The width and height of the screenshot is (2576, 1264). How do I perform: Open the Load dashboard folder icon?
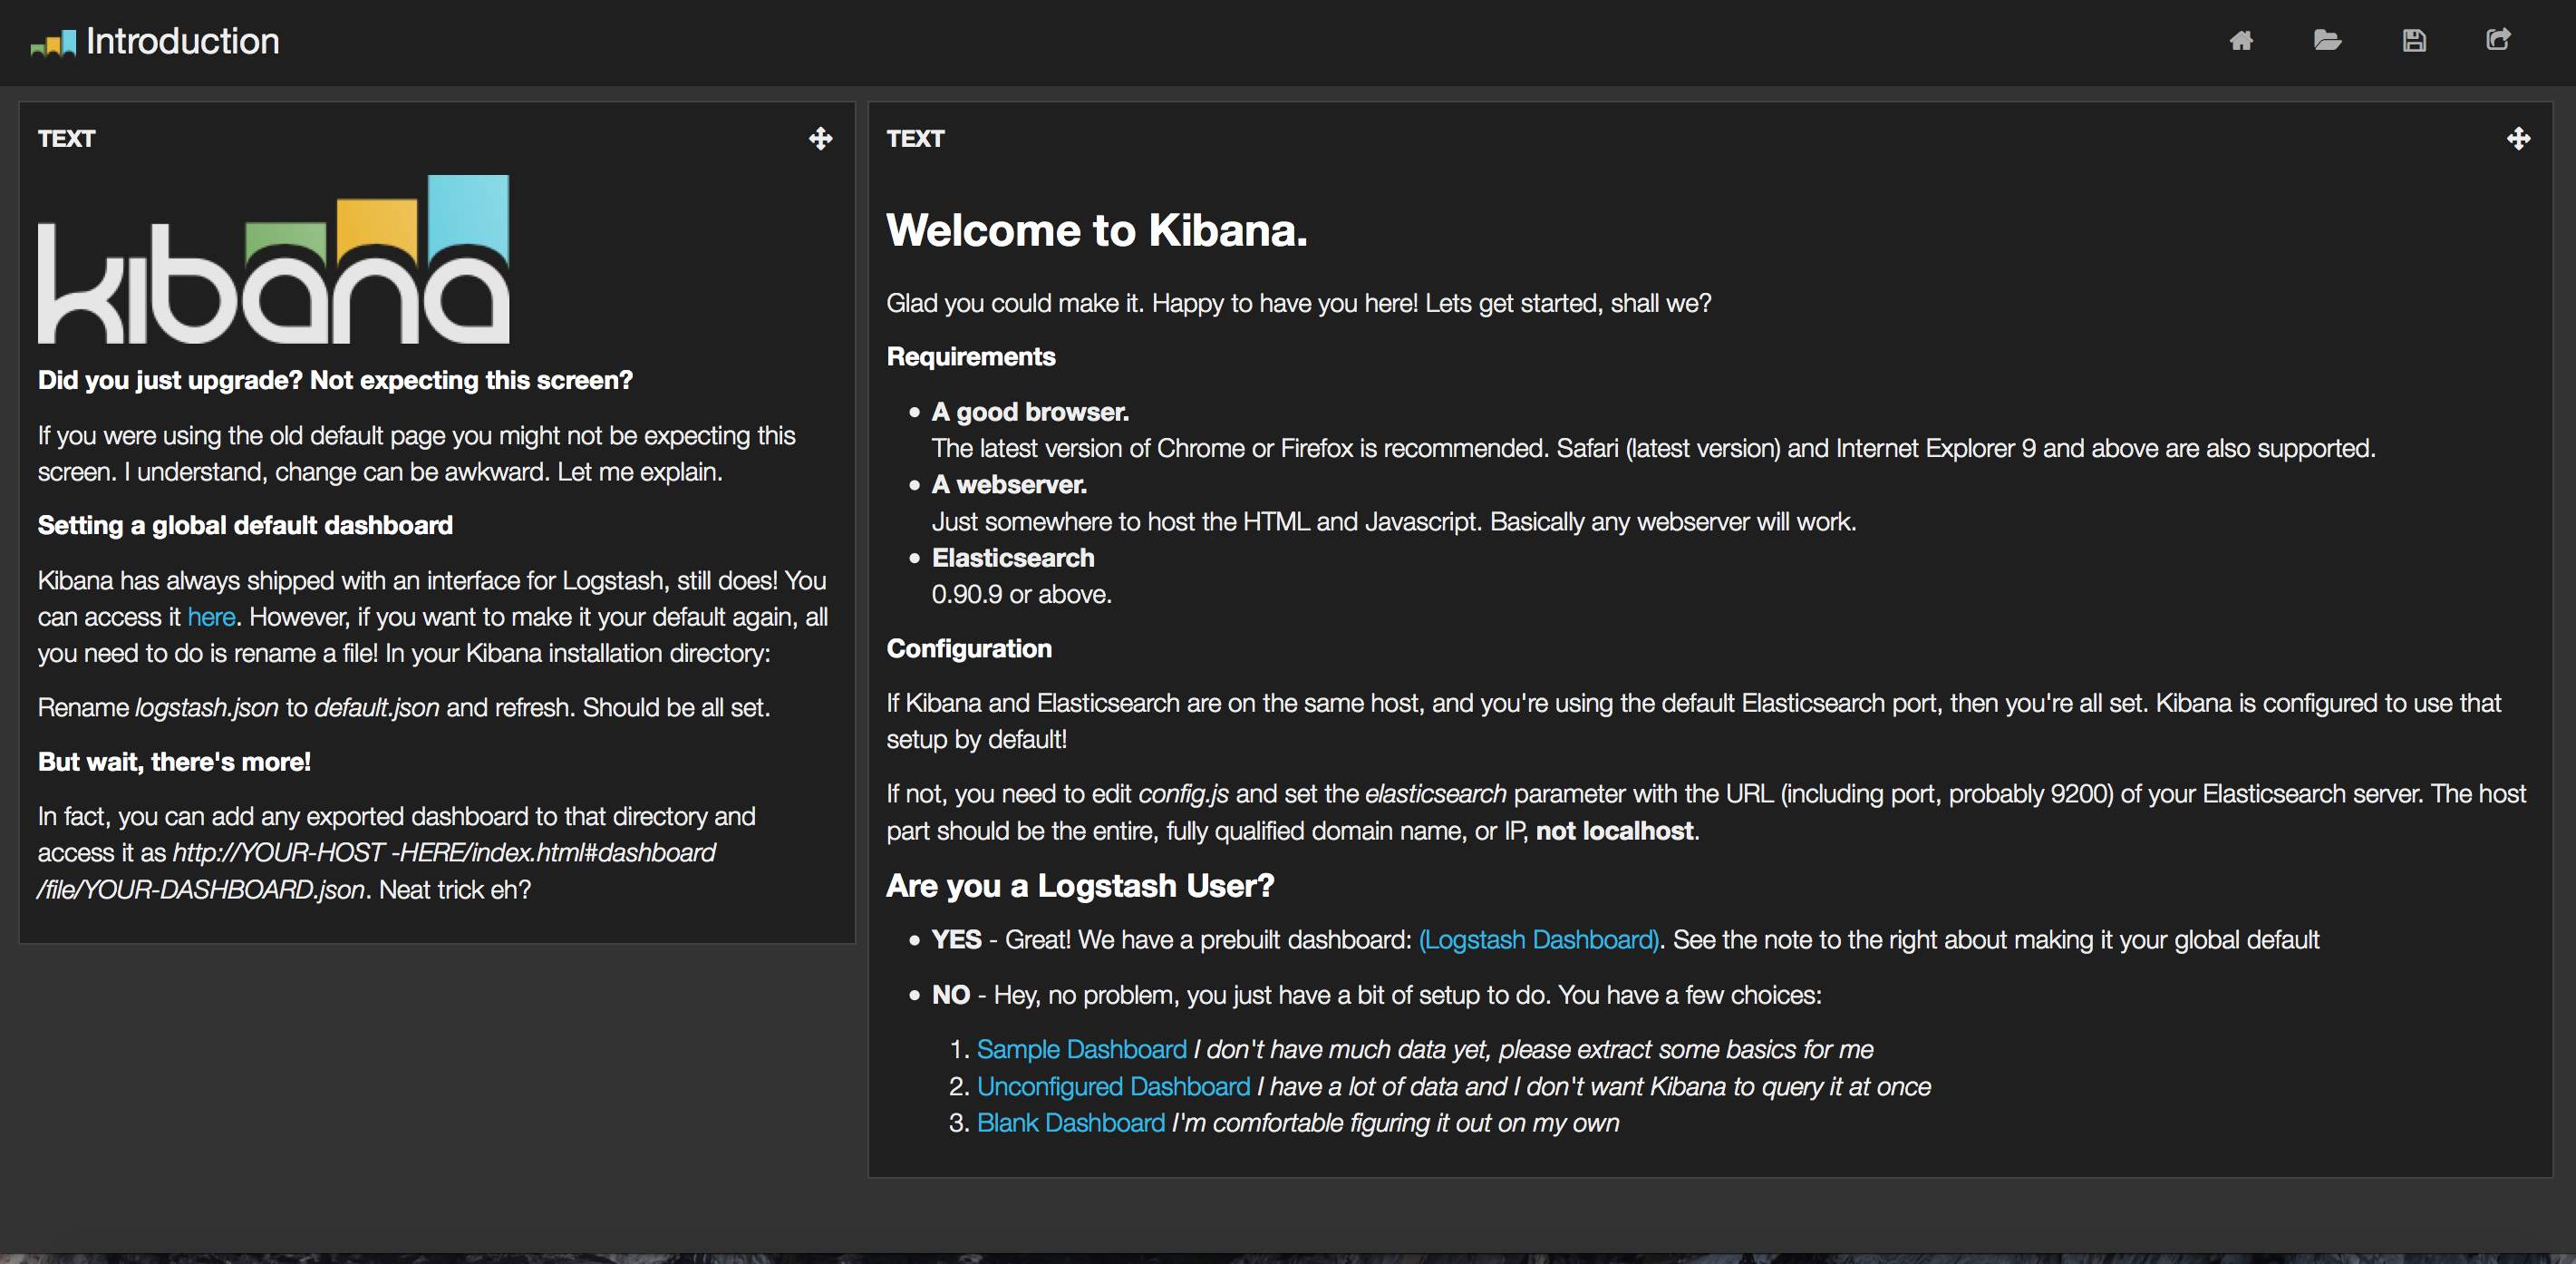point(2327,40)
